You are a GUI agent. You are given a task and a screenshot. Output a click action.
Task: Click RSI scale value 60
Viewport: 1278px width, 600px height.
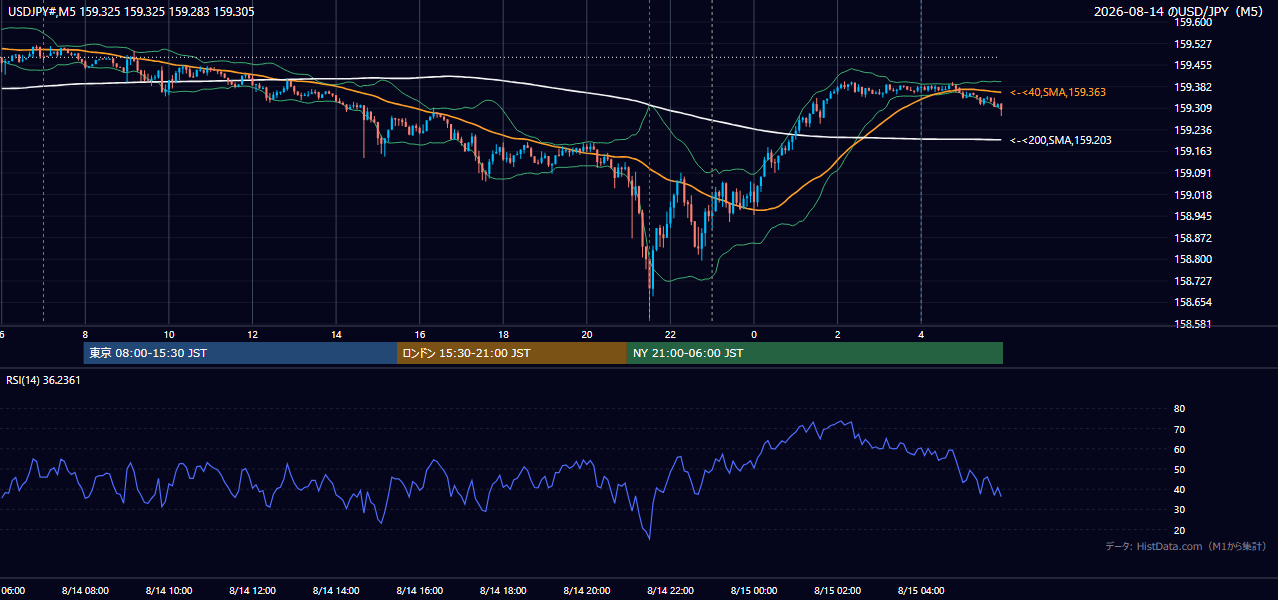[x=1179, y=449]
